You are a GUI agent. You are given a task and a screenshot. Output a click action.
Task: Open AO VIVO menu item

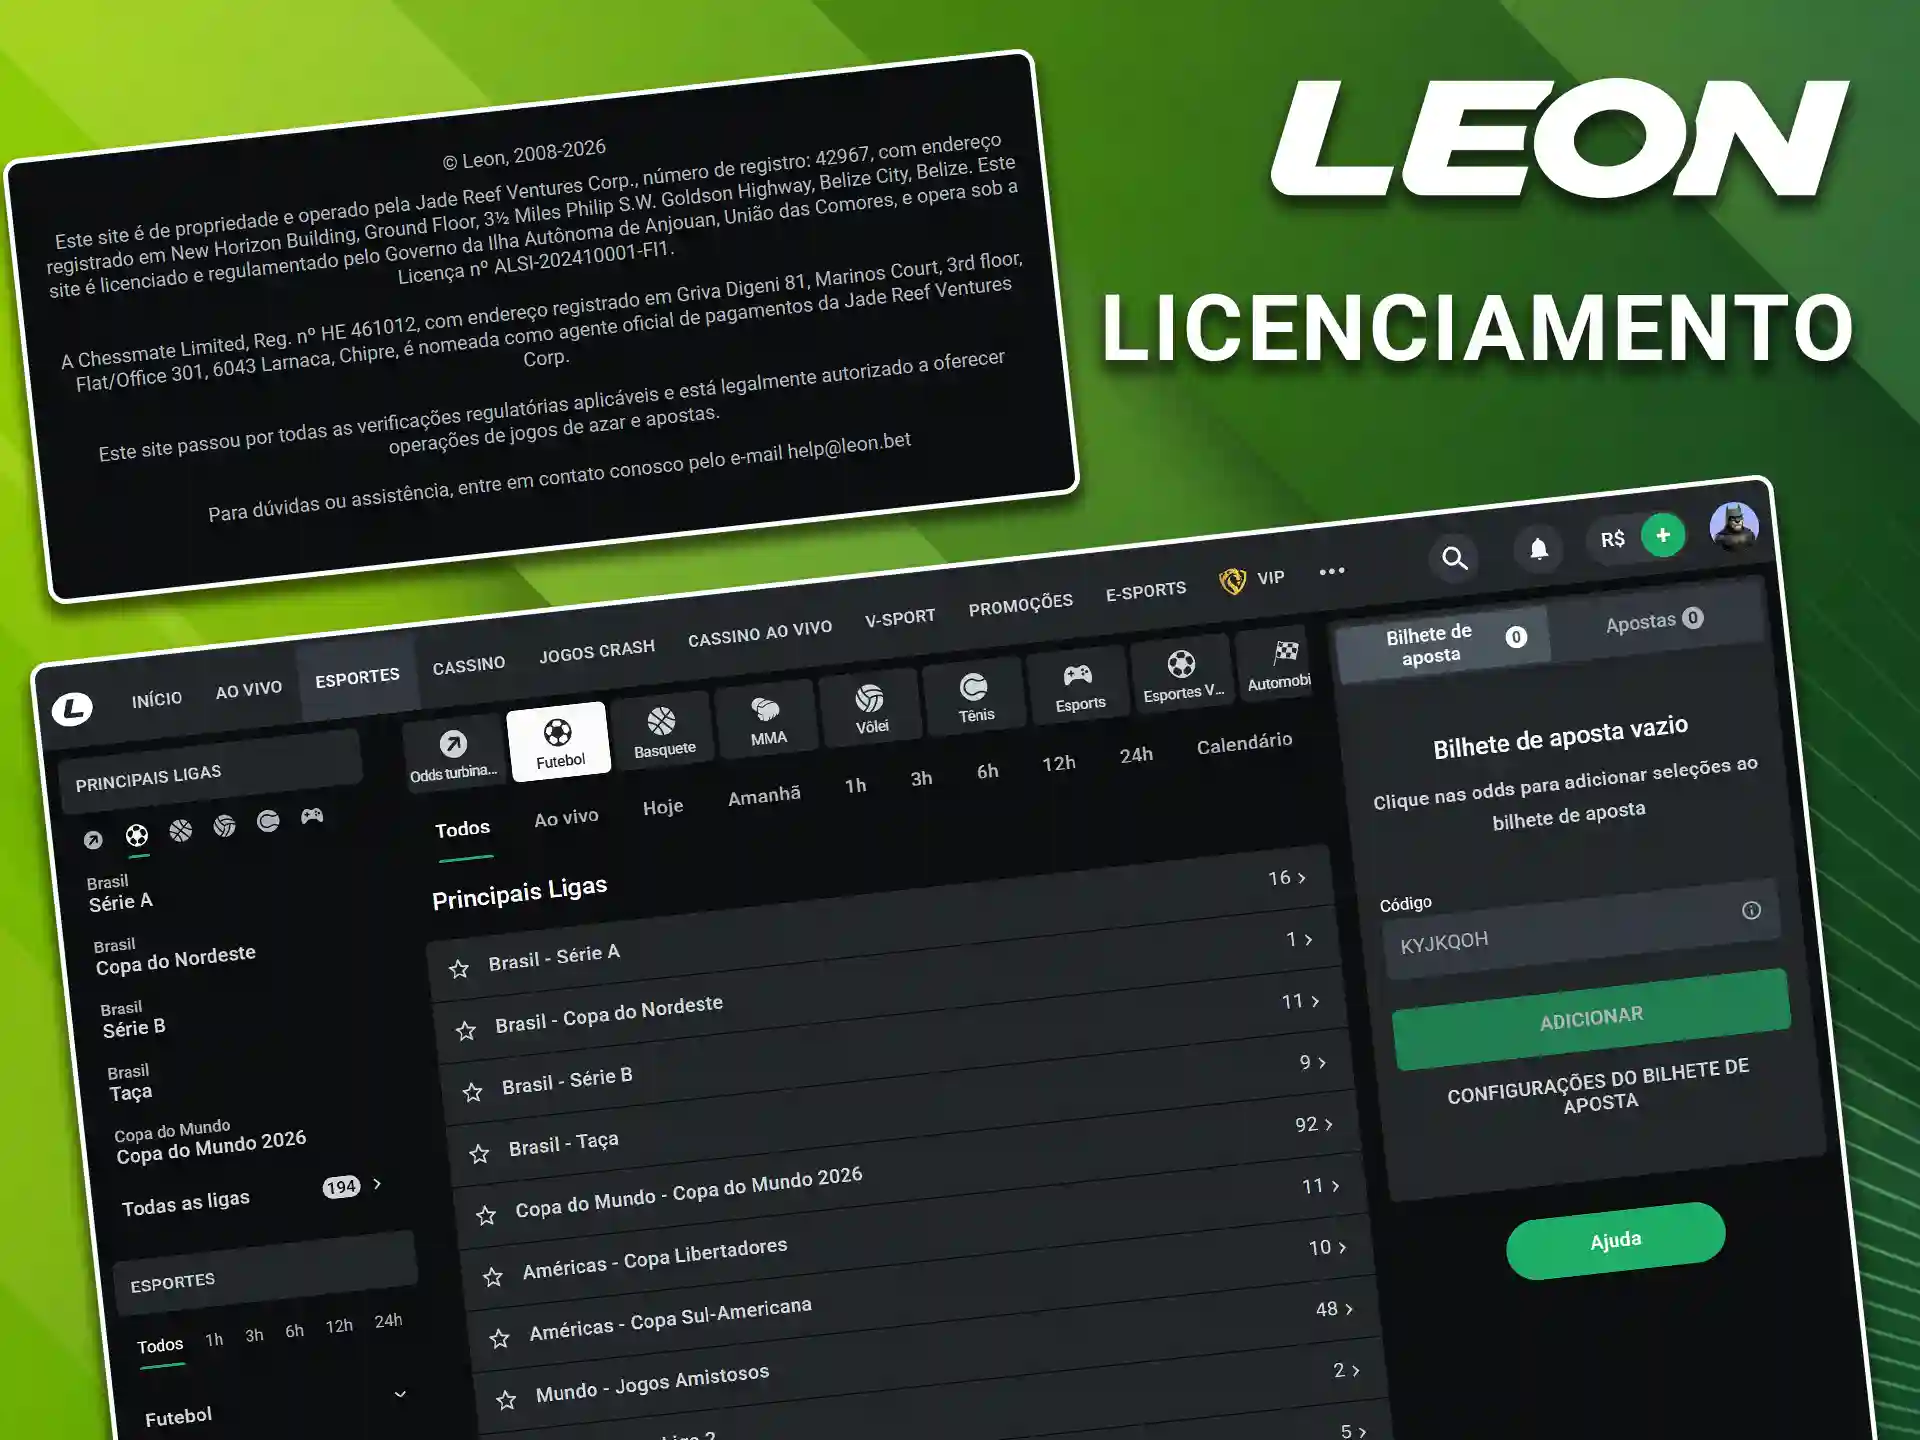[x=248, y=690]
